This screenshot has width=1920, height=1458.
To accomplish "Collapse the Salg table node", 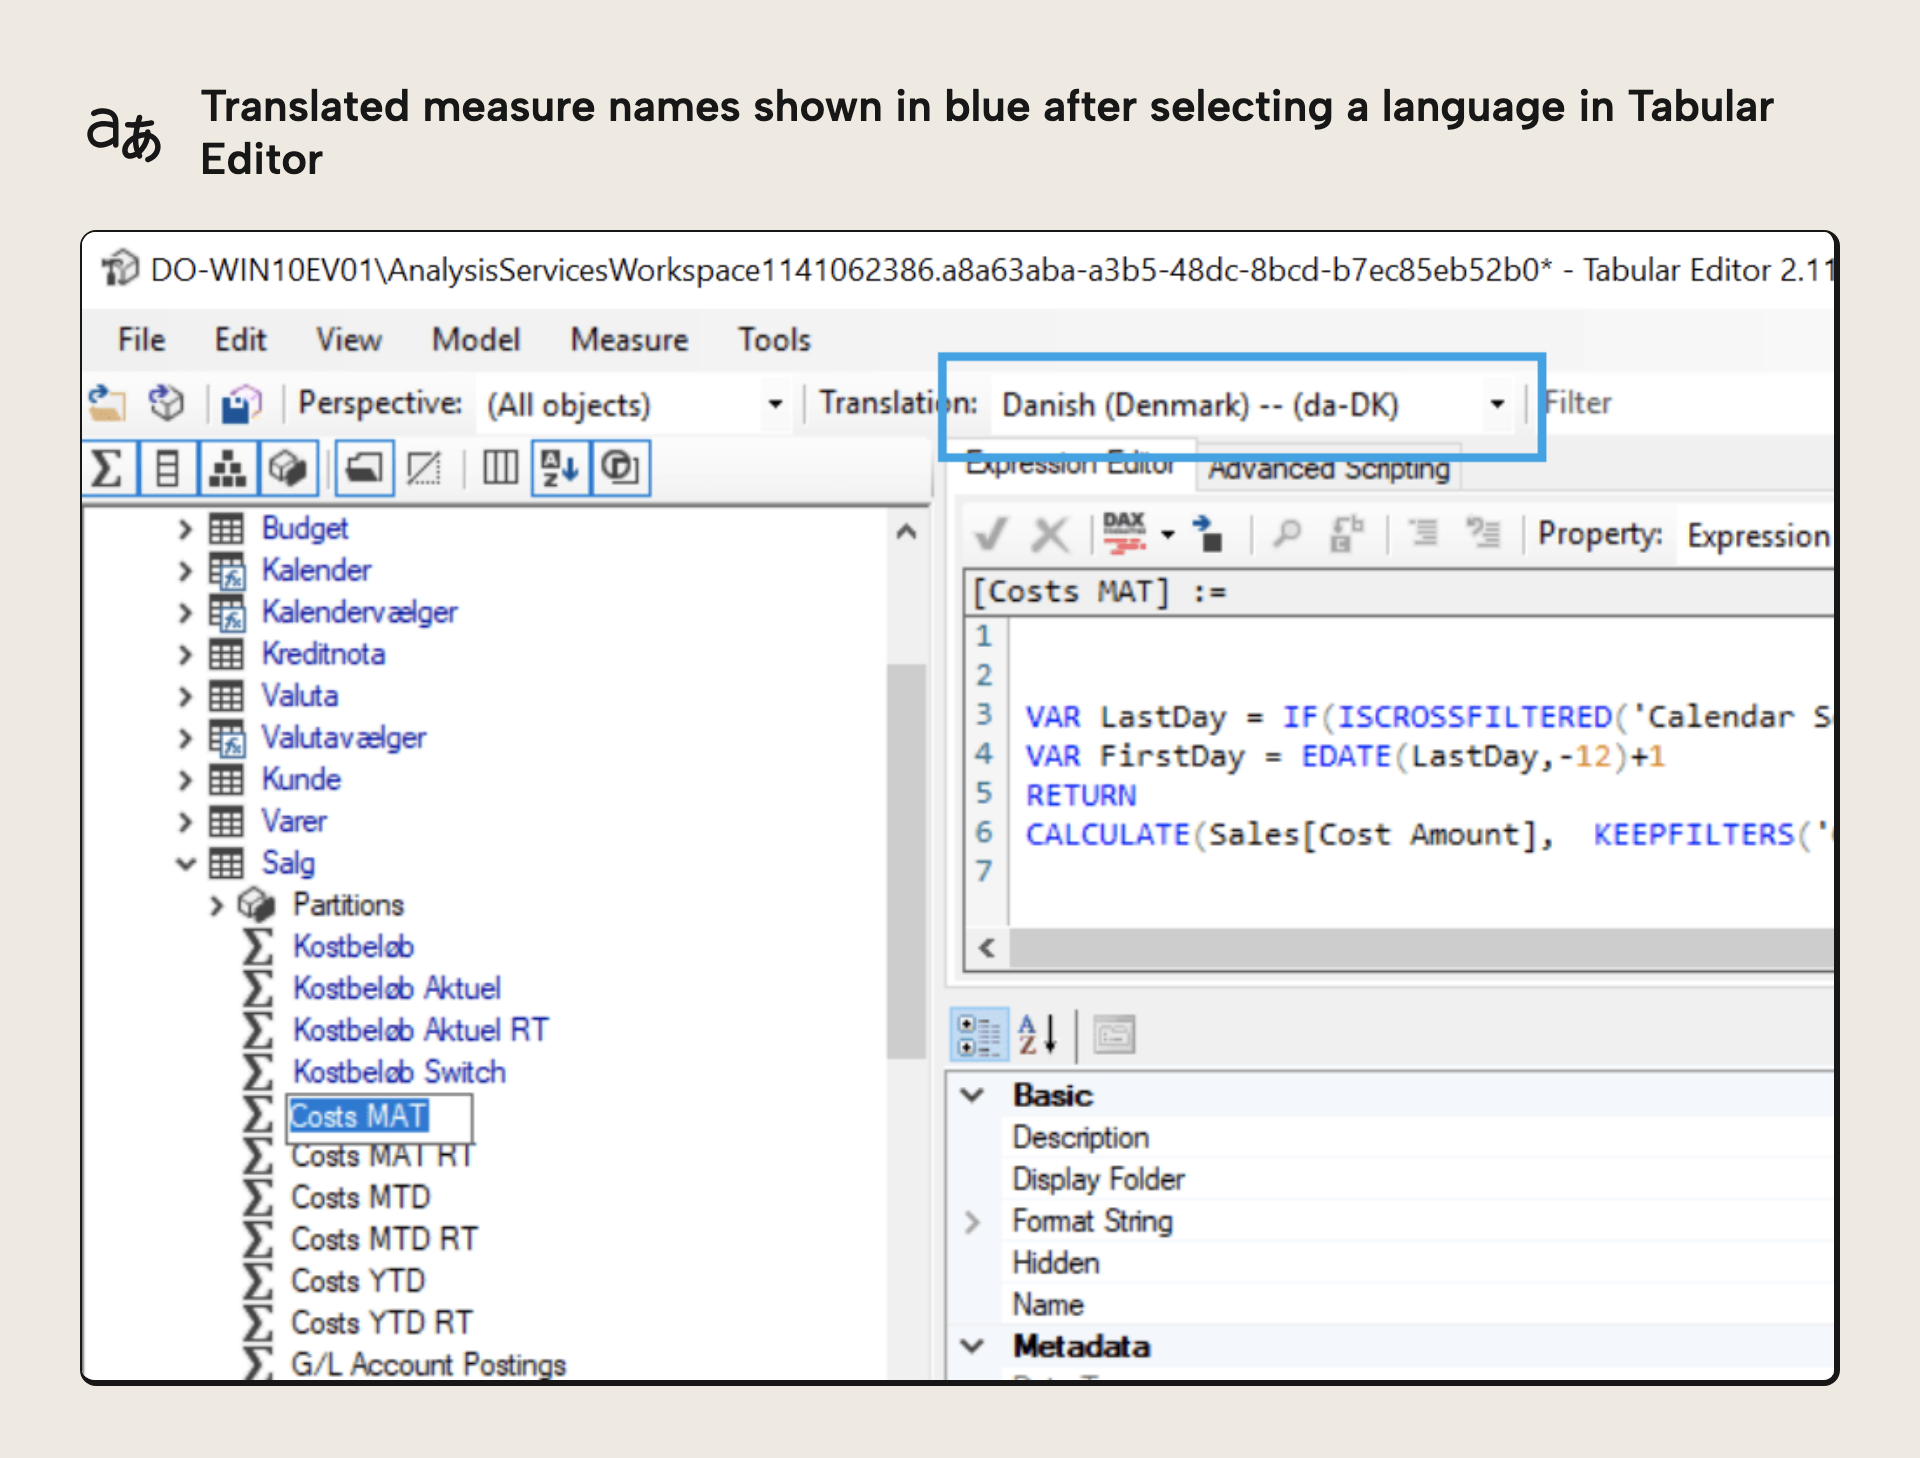I will tap(185, 863).
